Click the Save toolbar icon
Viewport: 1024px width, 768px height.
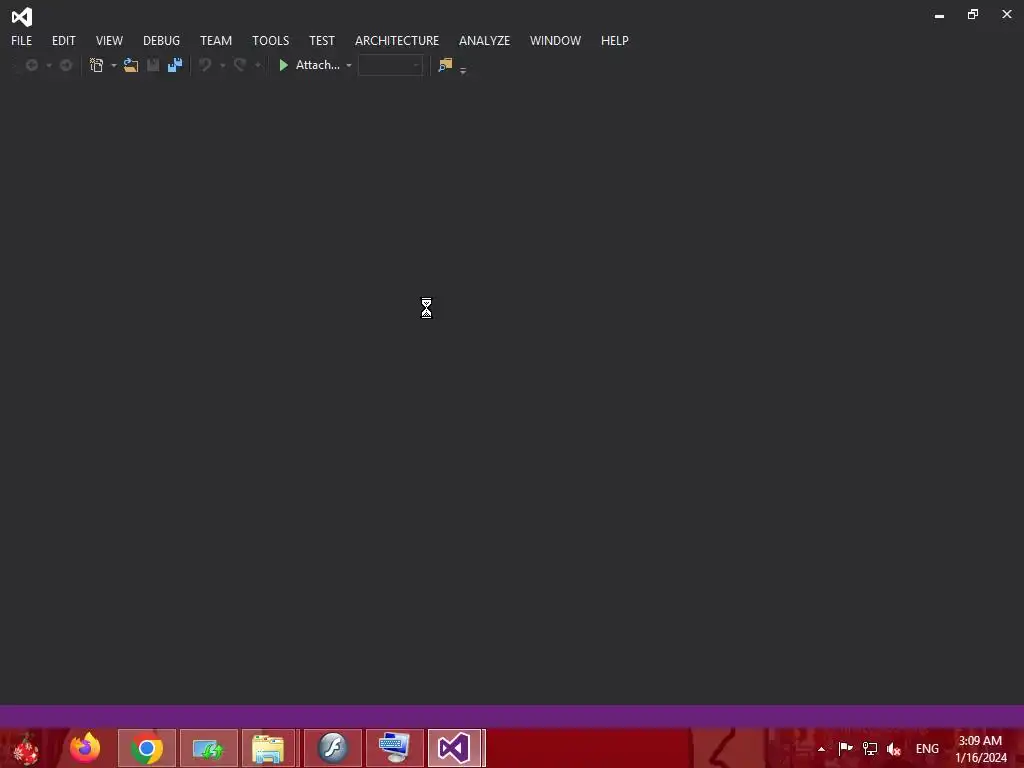pyautogui.click(x=153, y=65)
